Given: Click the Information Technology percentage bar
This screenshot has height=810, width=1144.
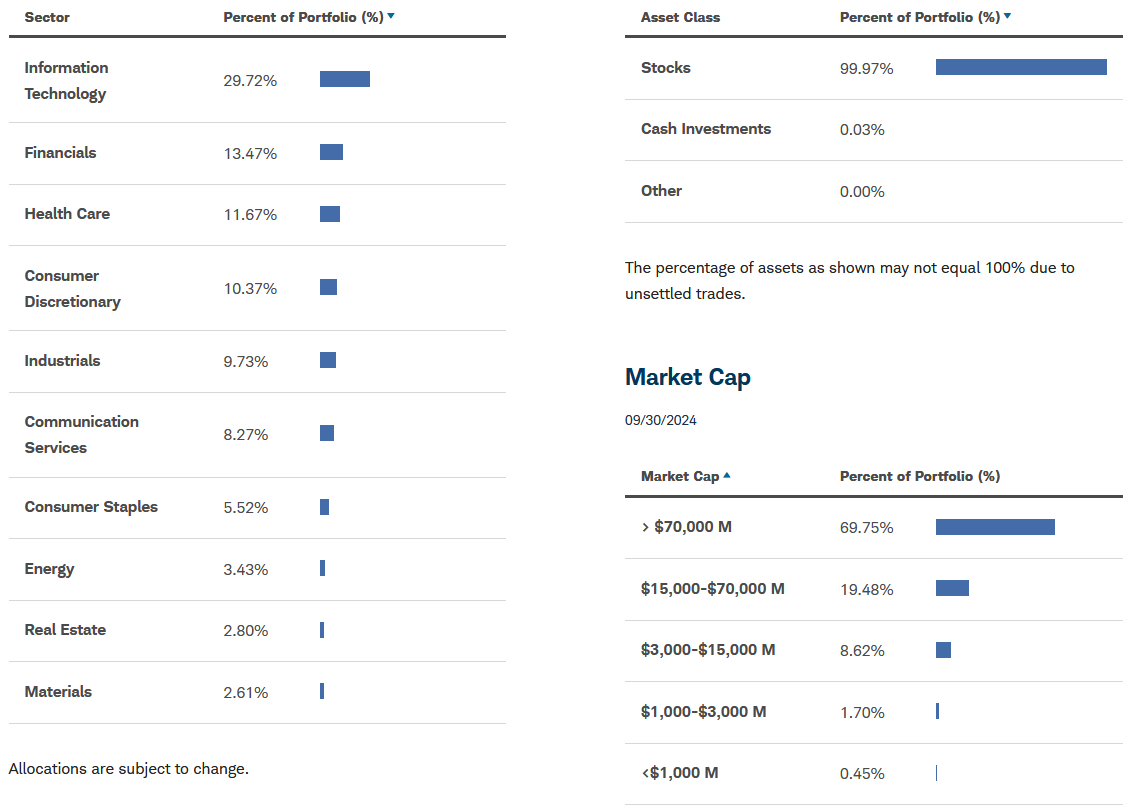Looking at the screenshot, I should click(x=344, y=79).
